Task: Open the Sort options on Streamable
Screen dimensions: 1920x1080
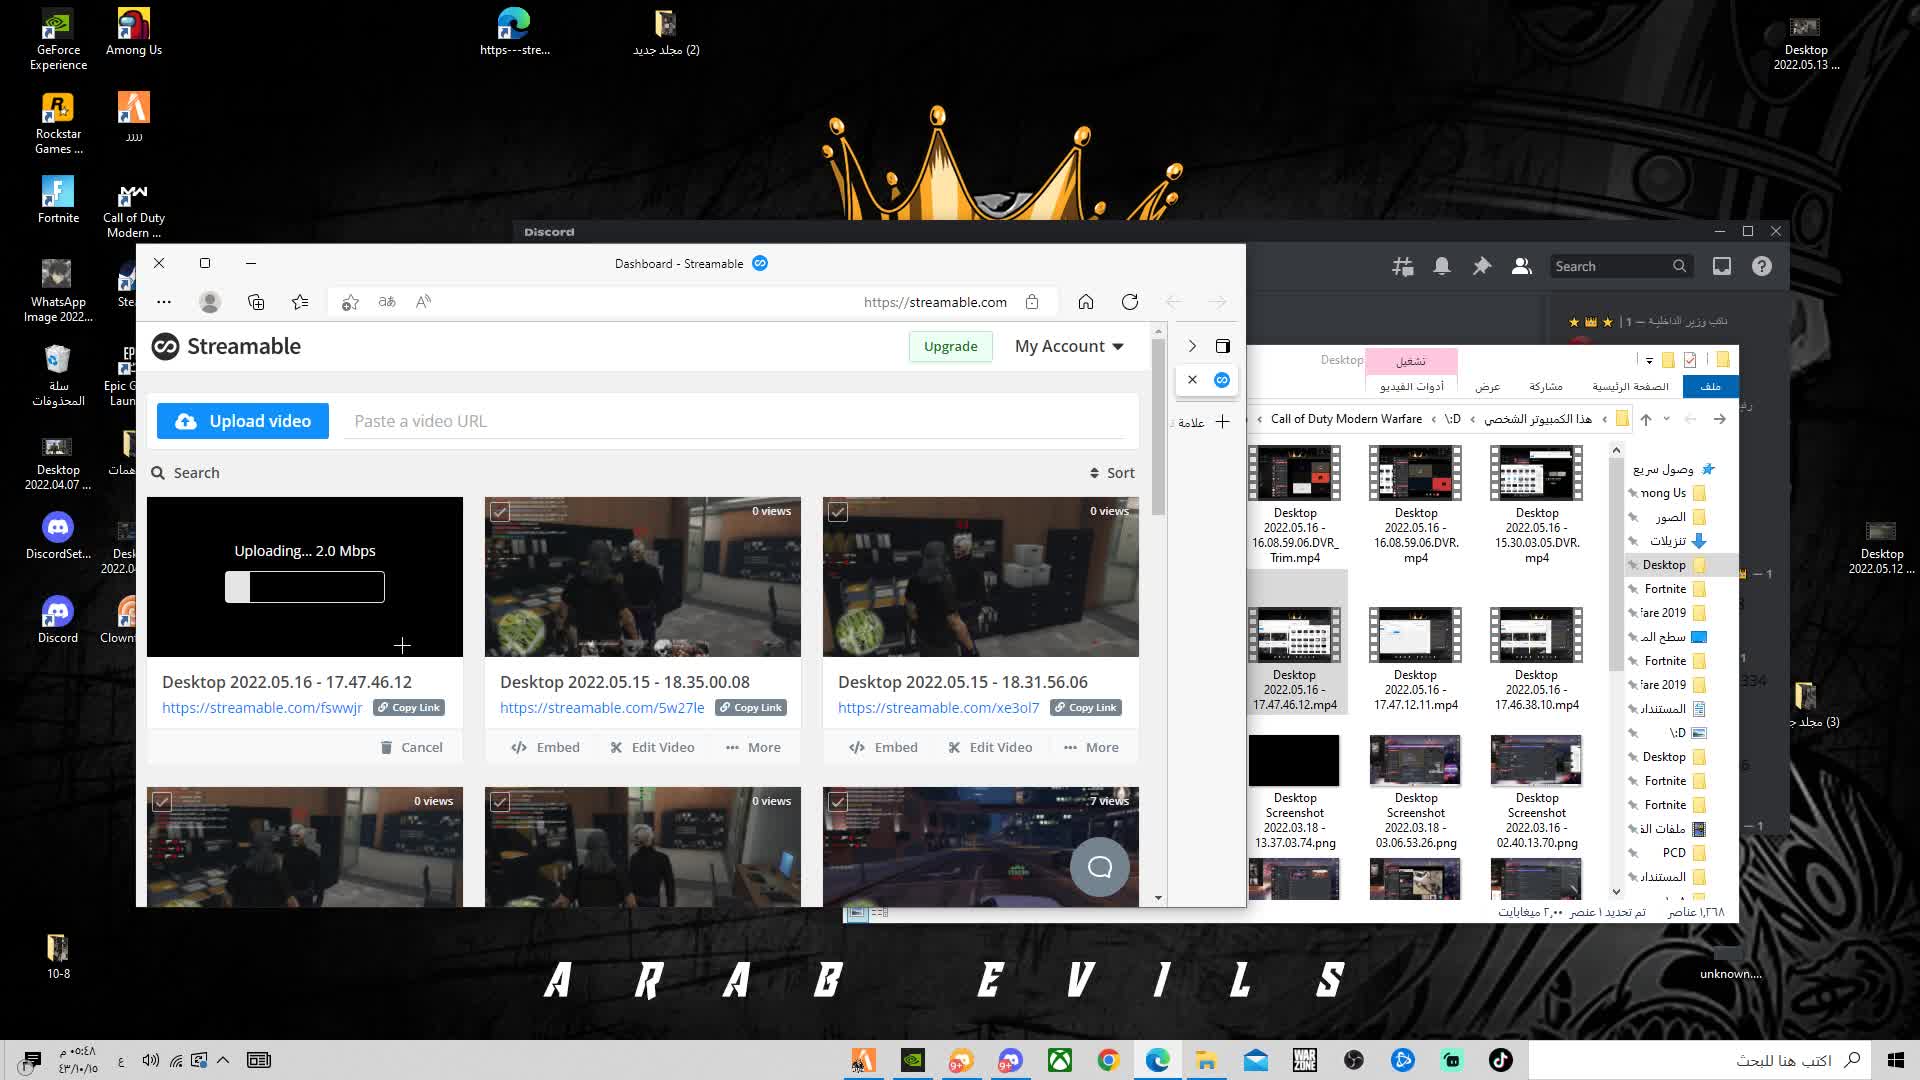Action: [1112, 472]
